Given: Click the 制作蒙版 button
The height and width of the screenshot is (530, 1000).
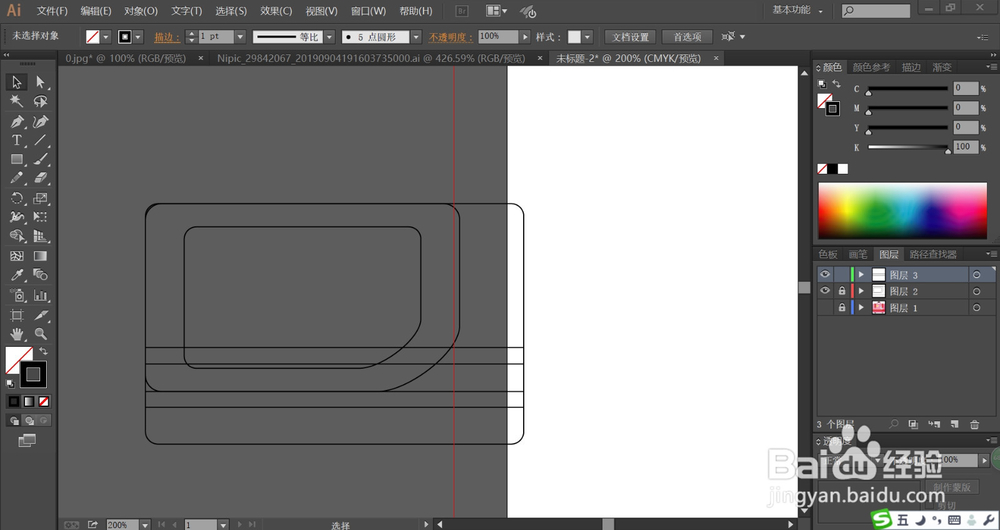Looking at the screenshot, I should click(x=952, y=487).
